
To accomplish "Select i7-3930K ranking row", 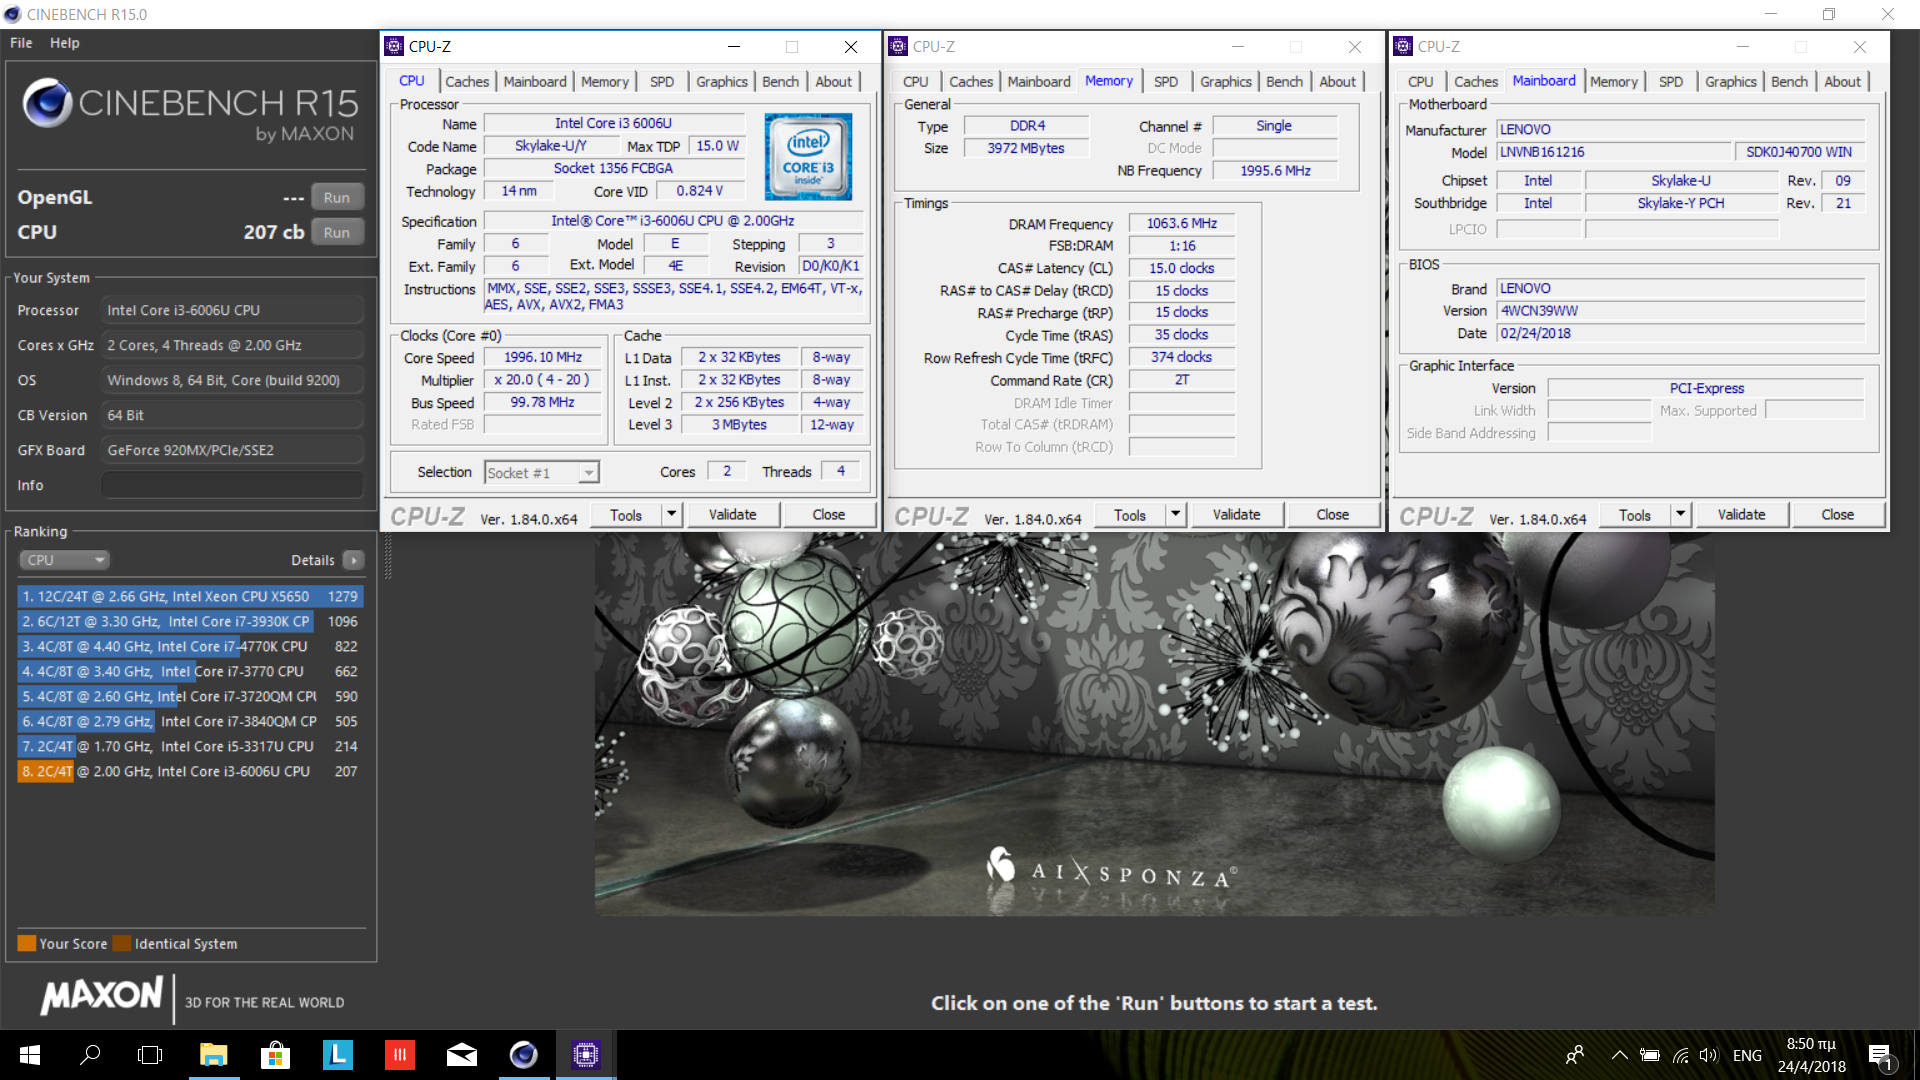I will click(190, 621).
